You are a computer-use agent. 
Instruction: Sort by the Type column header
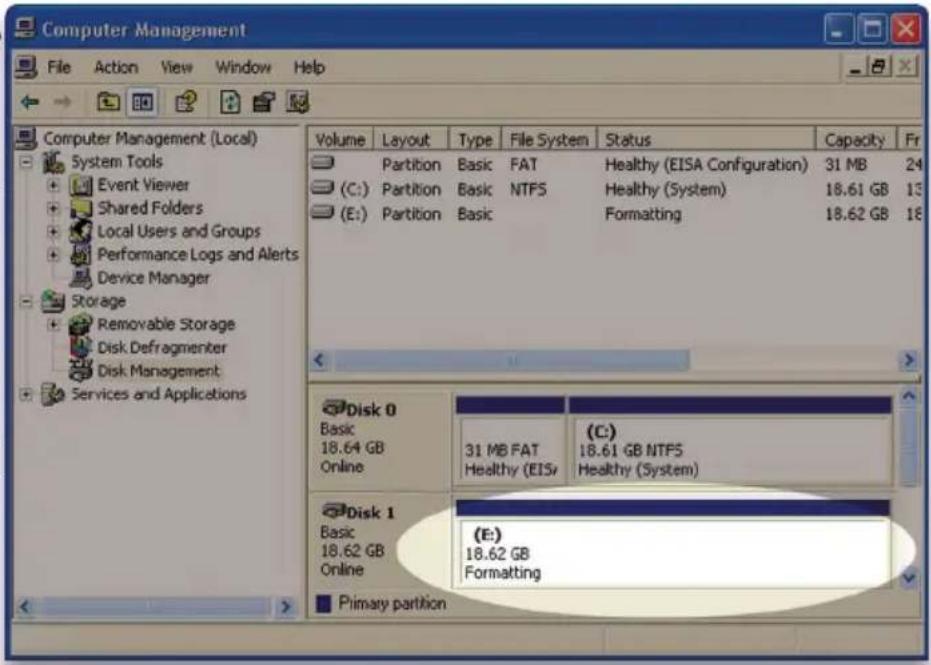click(x=476, y=140)
